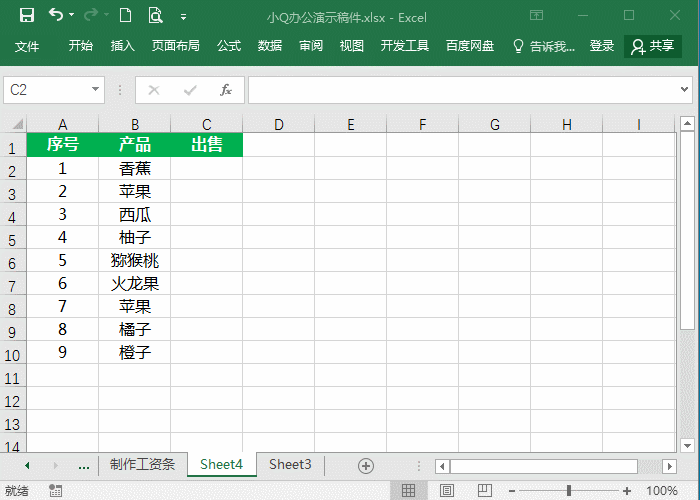This screenshot has width=700, height=500.
Task: Open the 数据 tab
Action: (270, 46)
